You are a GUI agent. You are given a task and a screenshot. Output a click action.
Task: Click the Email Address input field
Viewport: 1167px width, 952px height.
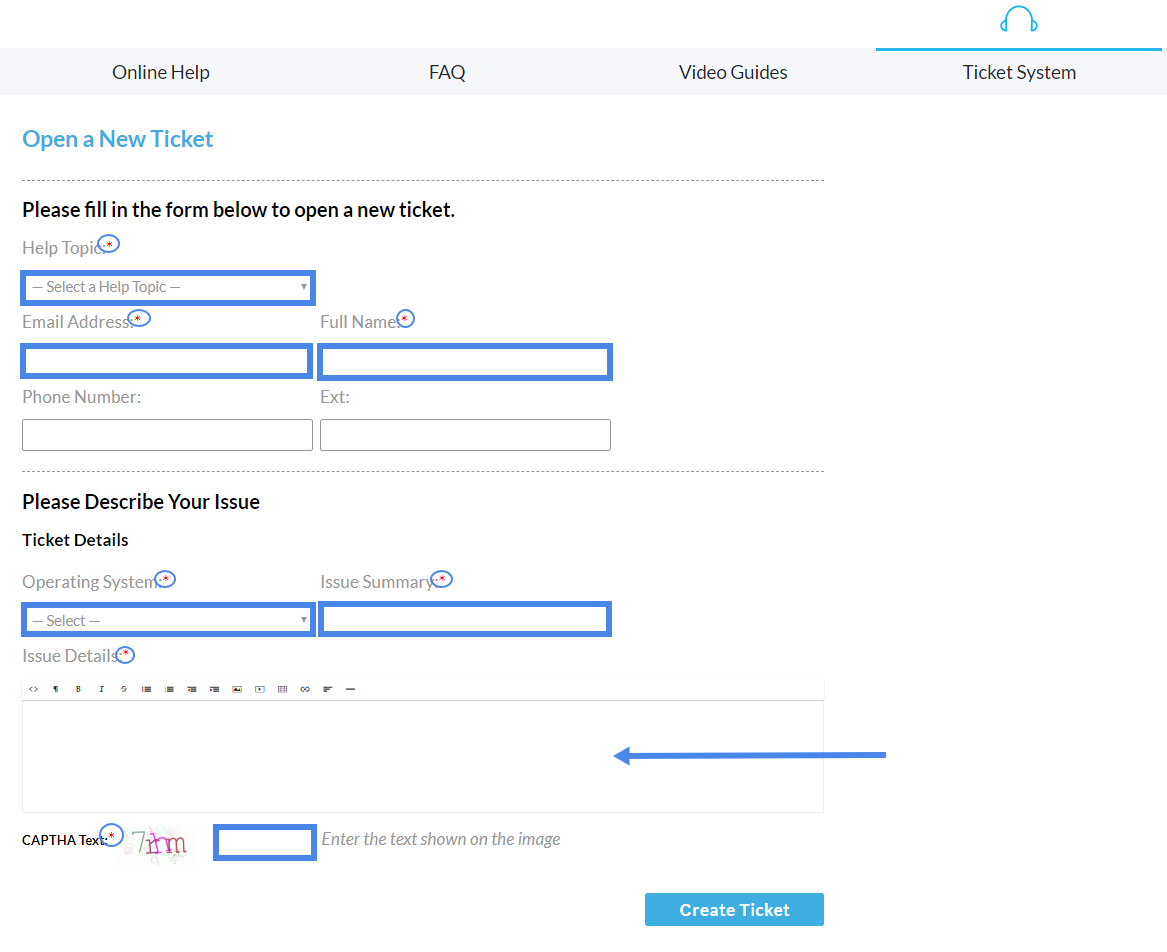(167, 361)
